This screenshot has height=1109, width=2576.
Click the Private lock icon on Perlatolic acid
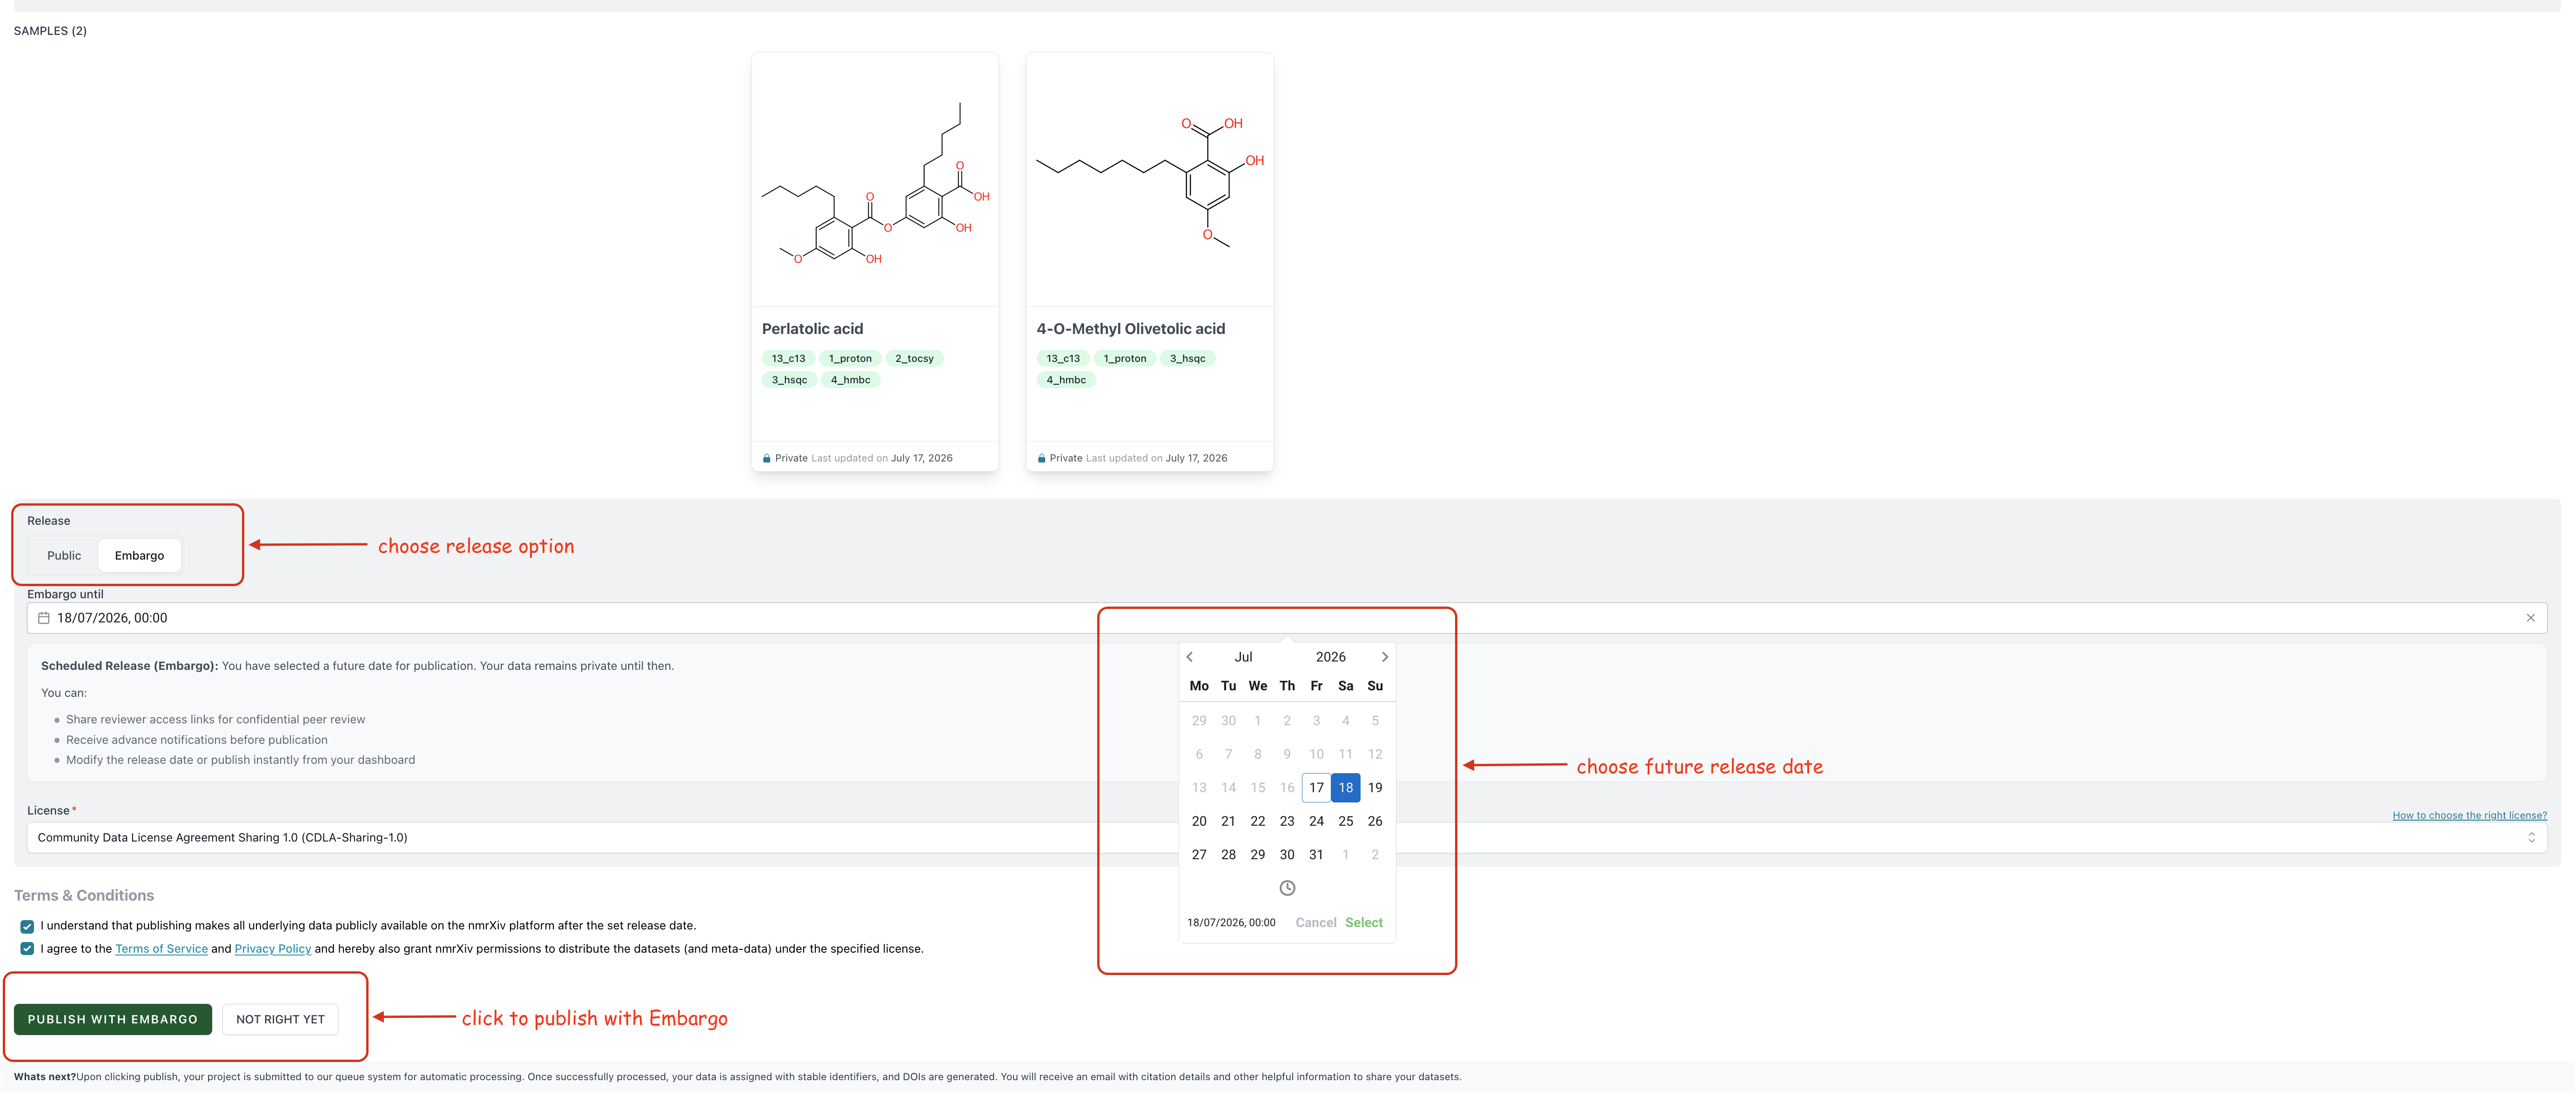pos(767,459)
